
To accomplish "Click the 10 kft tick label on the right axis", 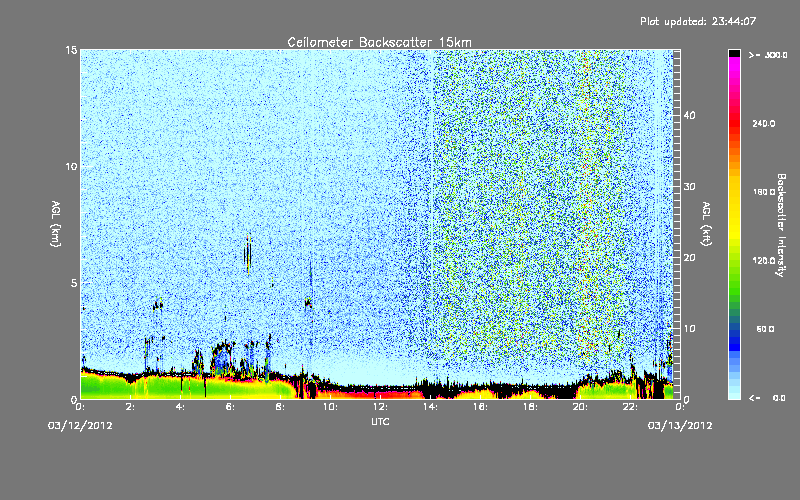I will (689, 329).
